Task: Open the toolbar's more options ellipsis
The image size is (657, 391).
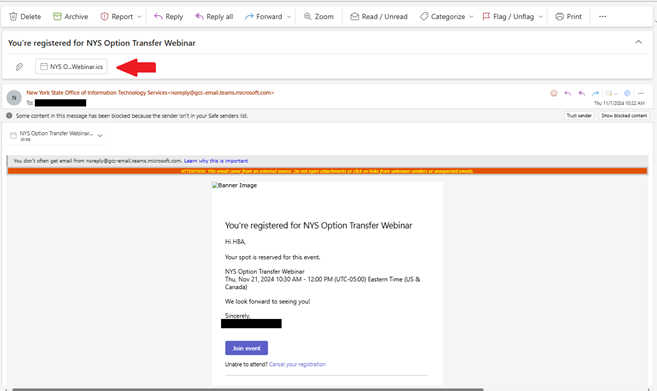Action: pyautogui.click(x=602, y=17)
